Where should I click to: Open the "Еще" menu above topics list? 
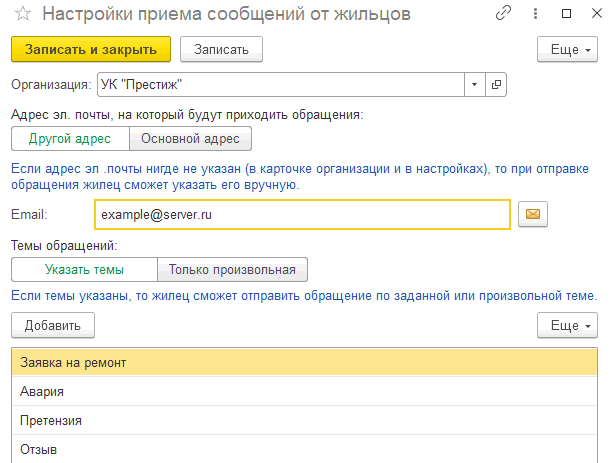pyautogui.click(x=567, y=325)
